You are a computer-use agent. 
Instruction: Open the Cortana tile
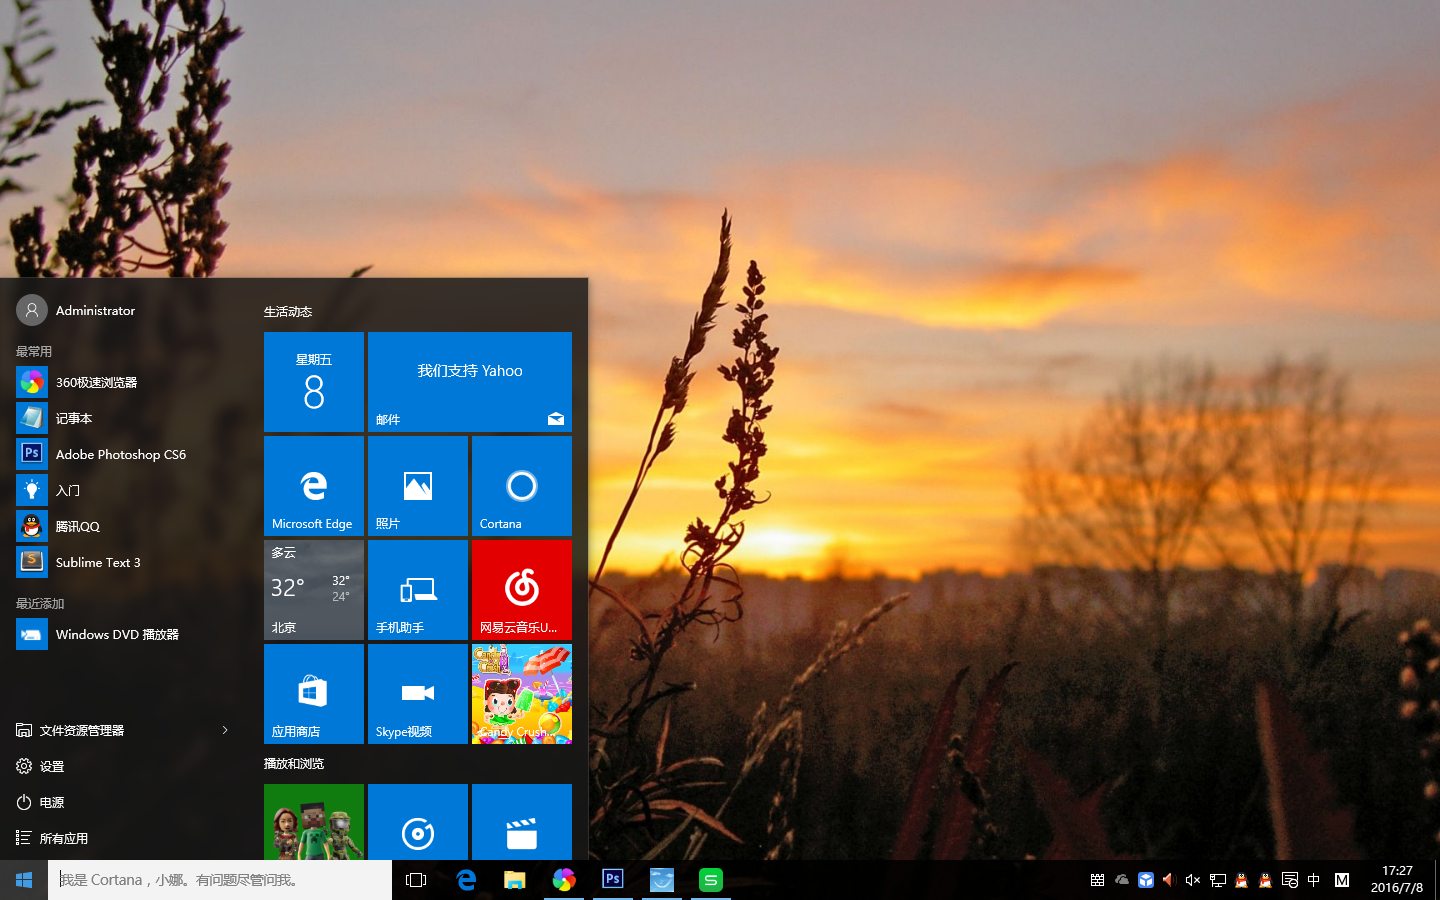point(521,486)
